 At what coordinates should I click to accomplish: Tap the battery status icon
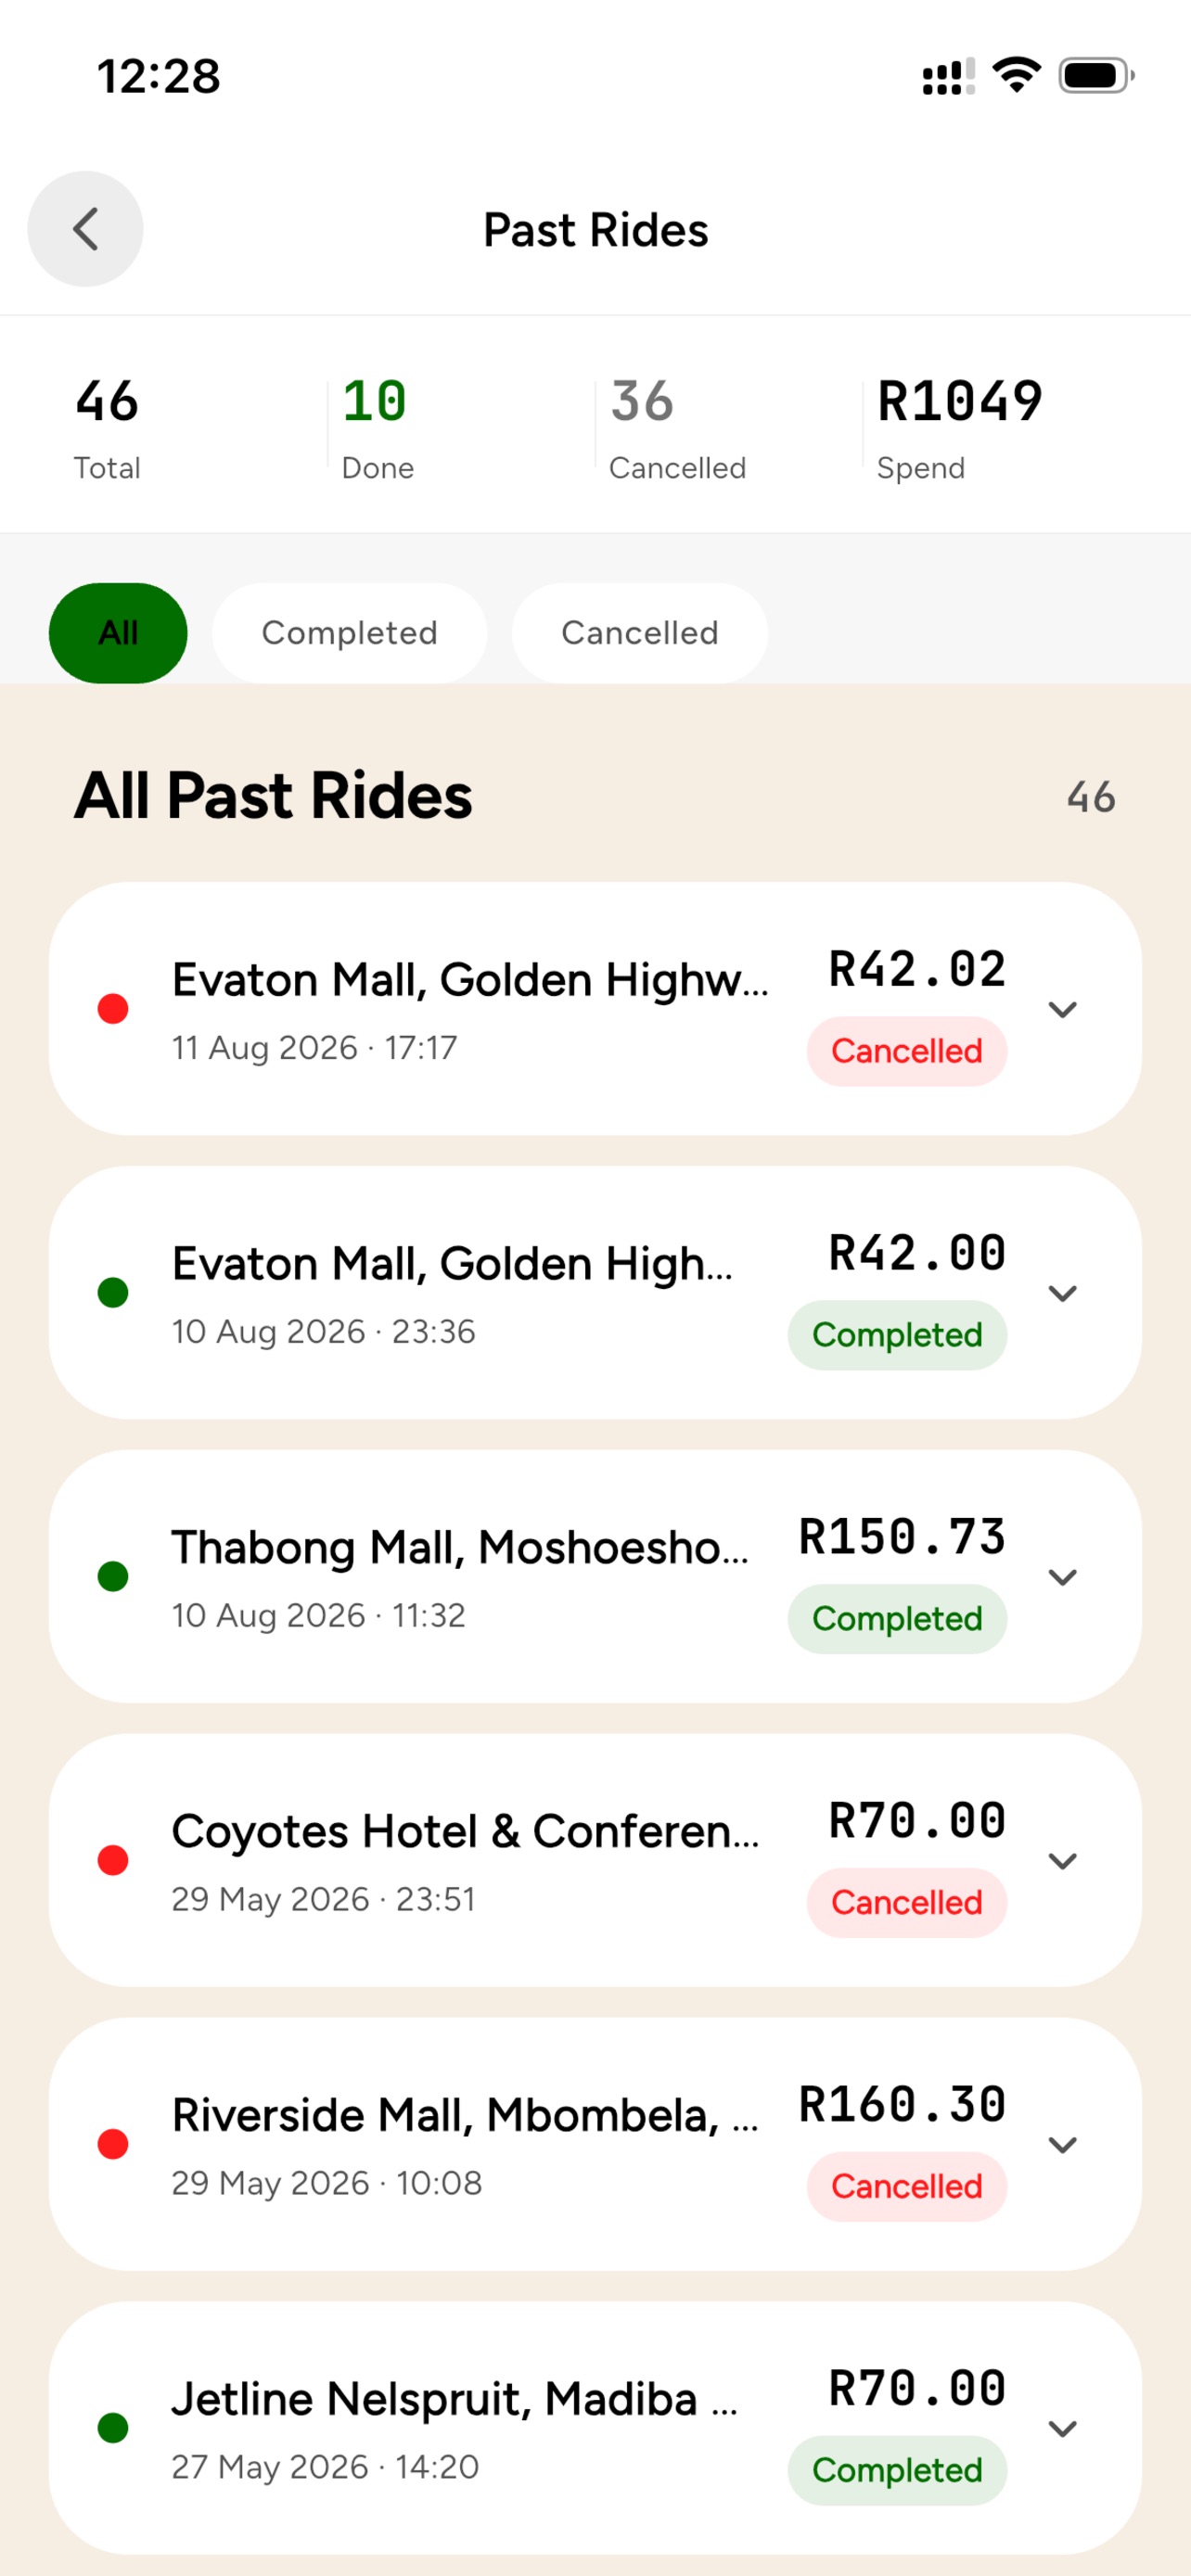(1097, 76)
